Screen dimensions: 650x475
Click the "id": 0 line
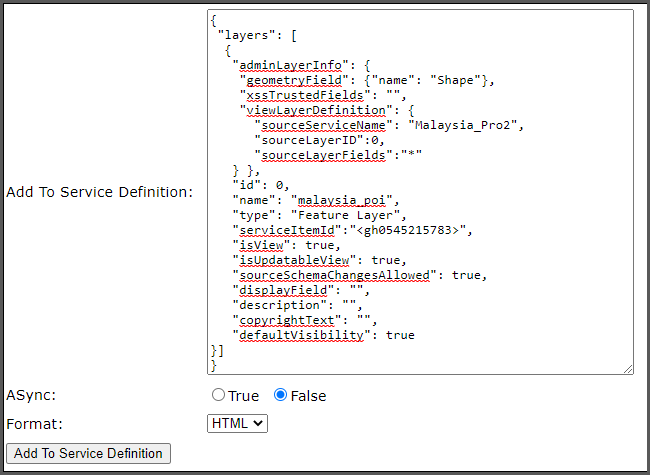tap(261, 185)
